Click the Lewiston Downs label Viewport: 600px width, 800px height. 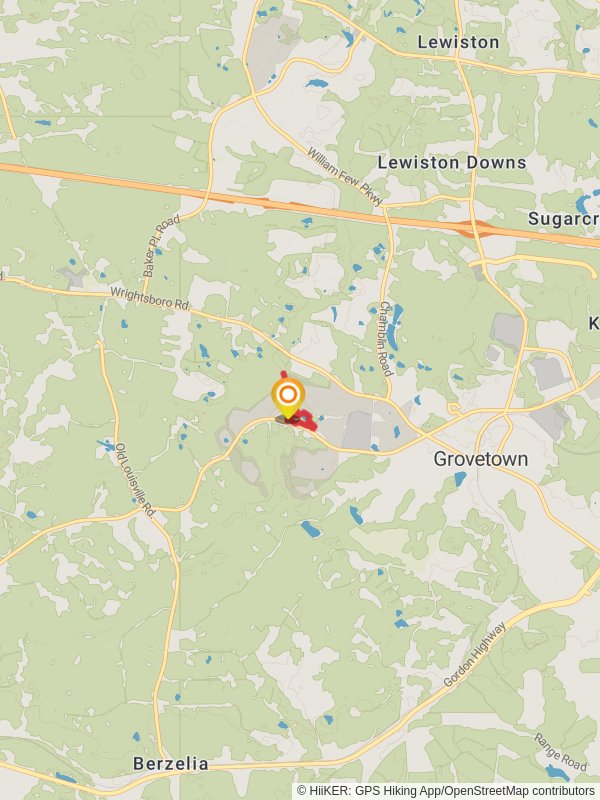[452, 163]
